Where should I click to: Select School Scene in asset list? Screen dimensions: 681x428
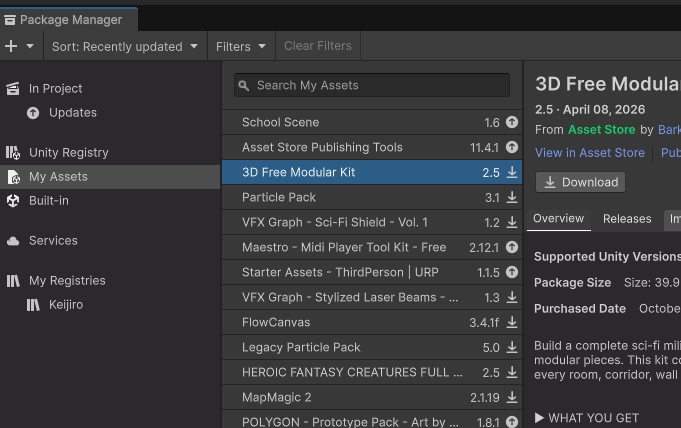pos(372,122)
